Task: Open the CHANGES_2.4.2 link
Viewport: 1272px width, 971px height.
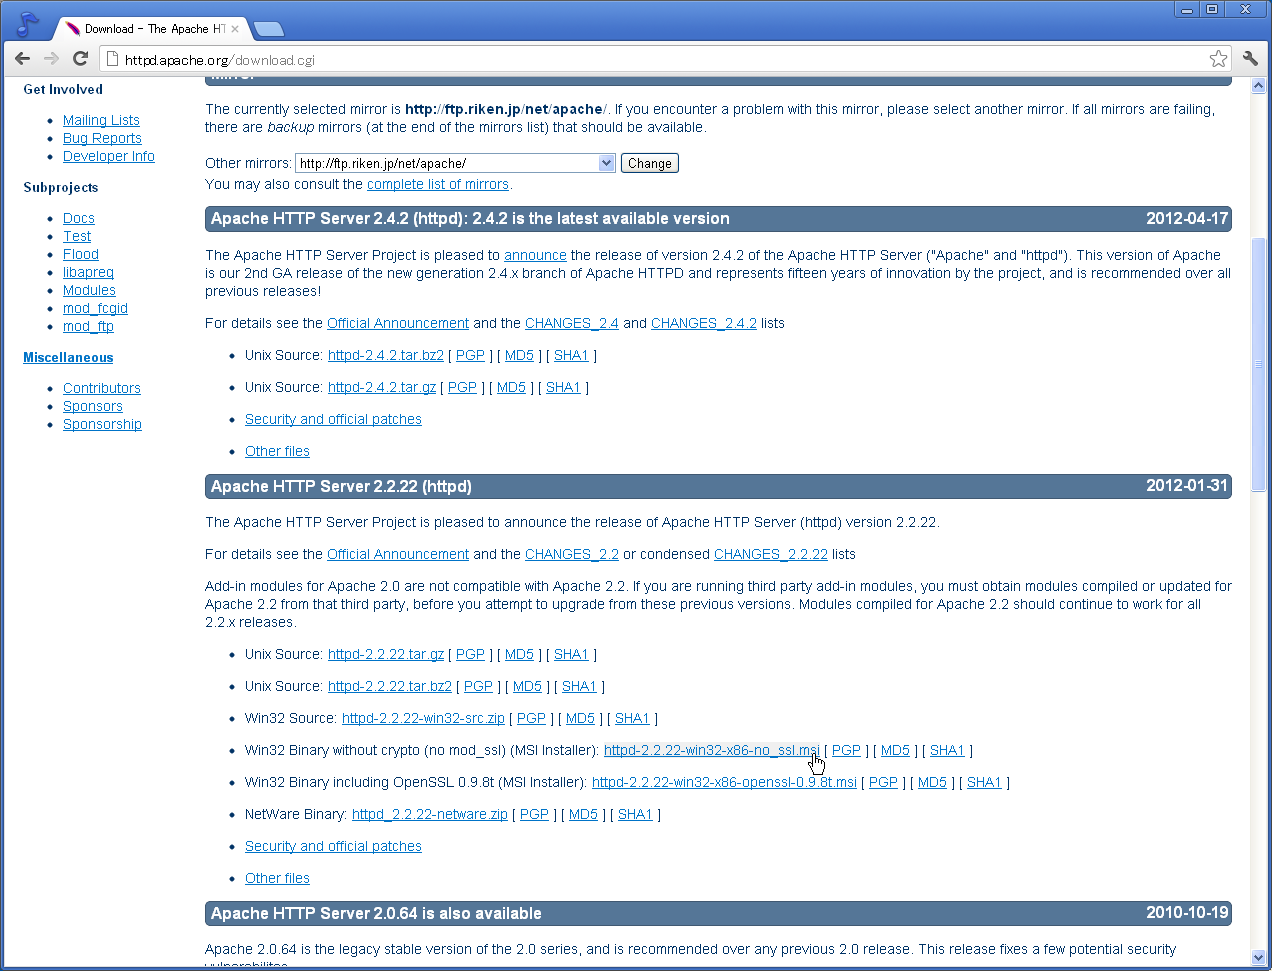Action: pos(704,323)
